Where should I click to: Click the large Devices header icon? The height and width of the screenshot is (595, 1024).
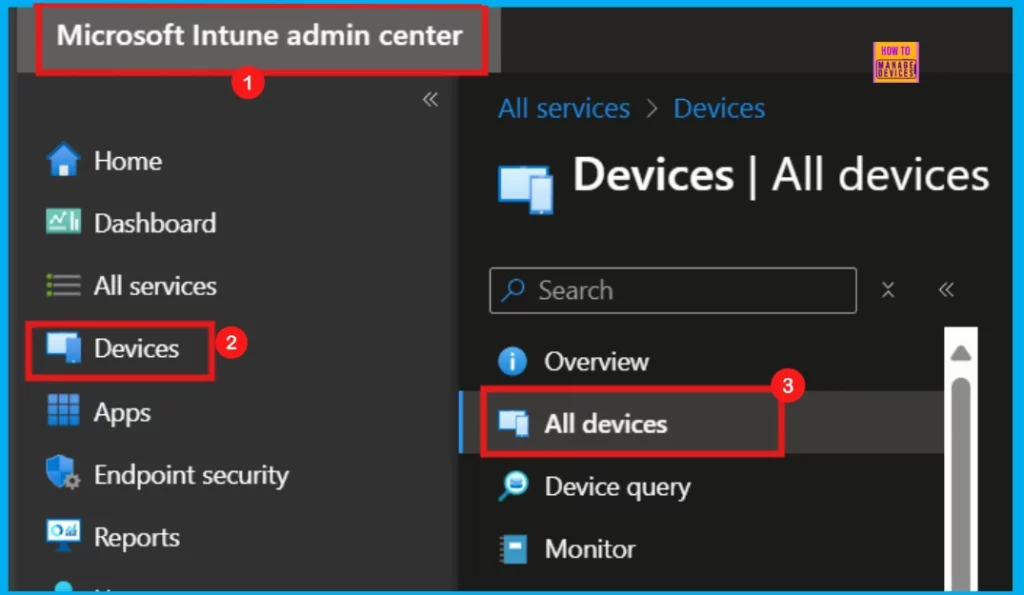click(x=526, y=189)
